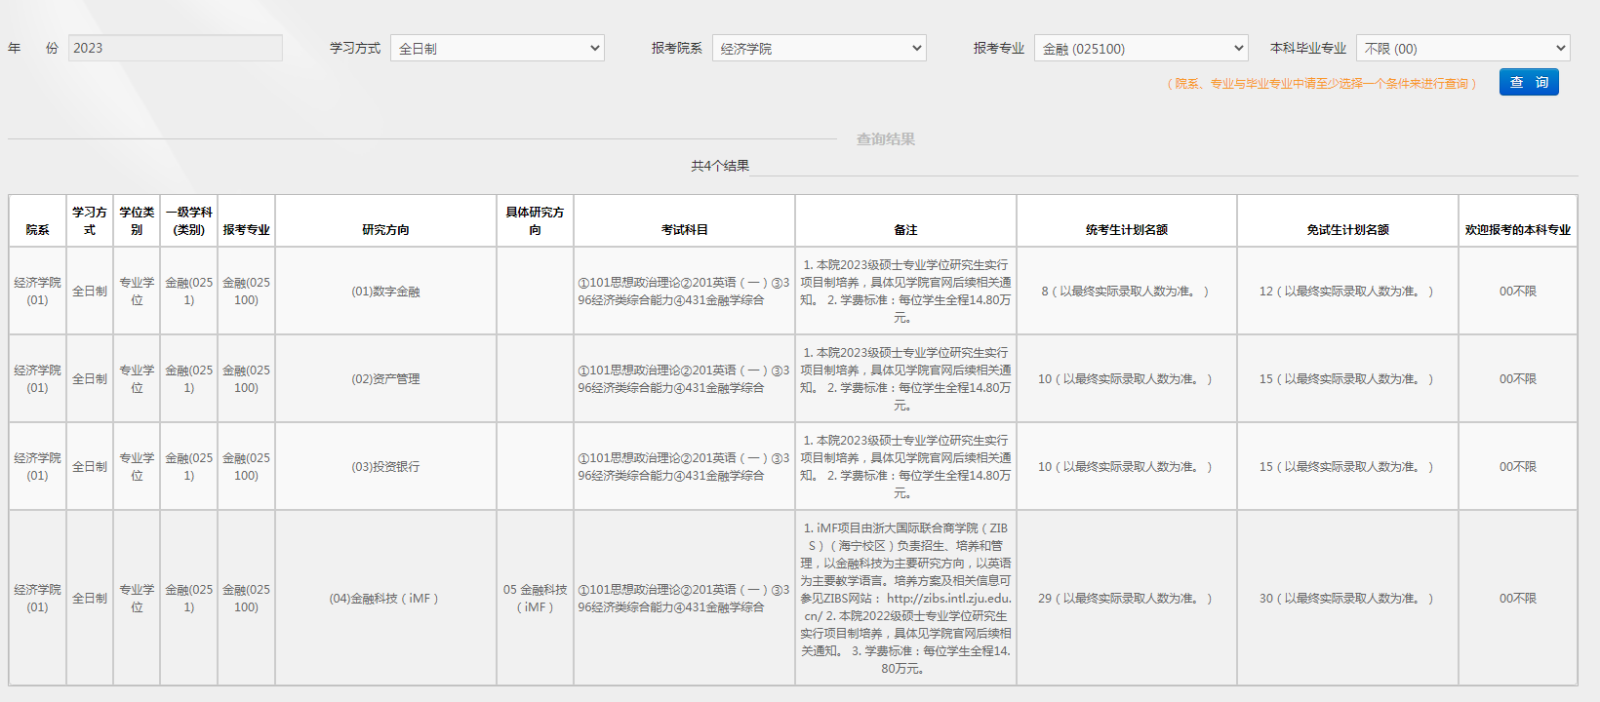This screenshot has width=1600, height=702.
Task: Click the quota cell starting with 29
Action: point(1127,598)
